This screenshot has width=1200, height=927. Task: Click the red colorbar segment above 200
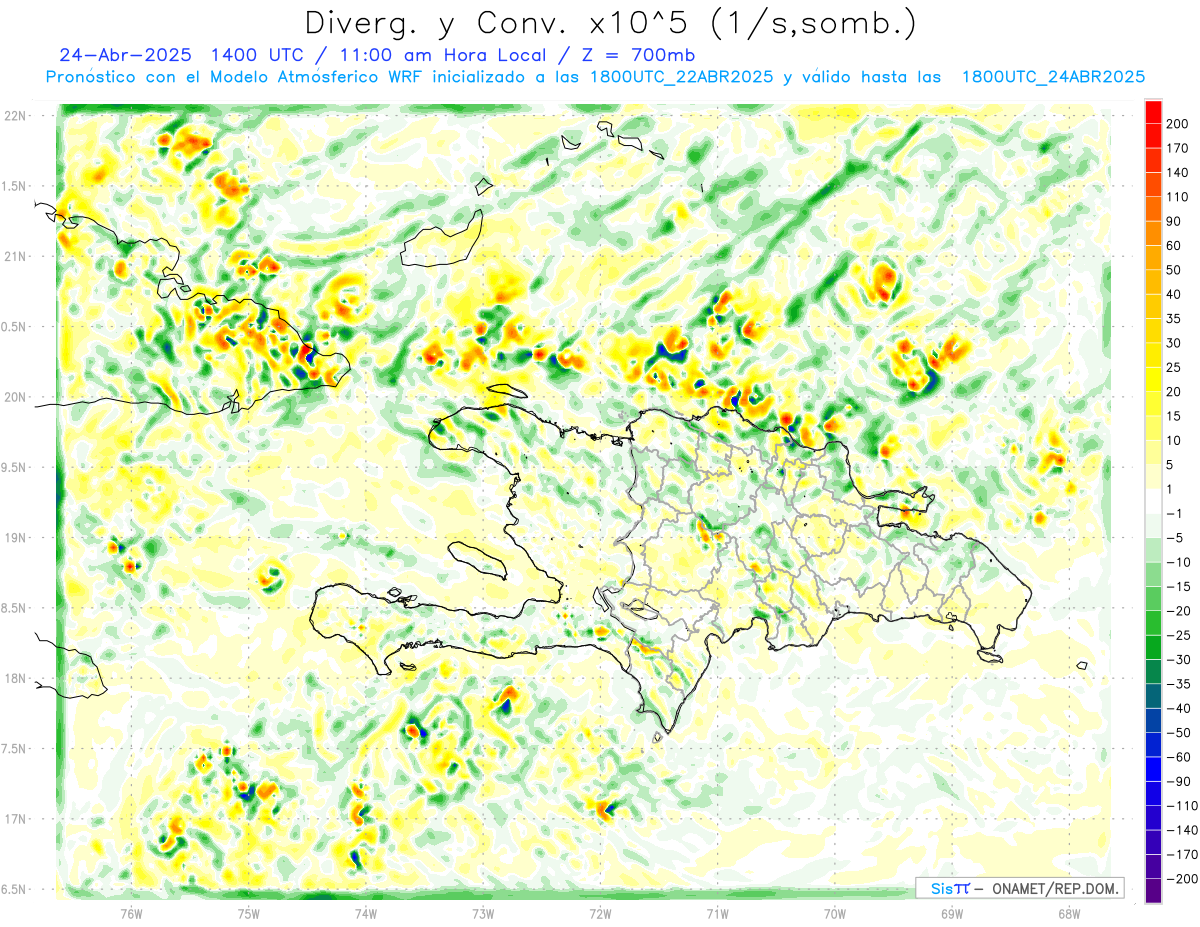pos(1153,110)
